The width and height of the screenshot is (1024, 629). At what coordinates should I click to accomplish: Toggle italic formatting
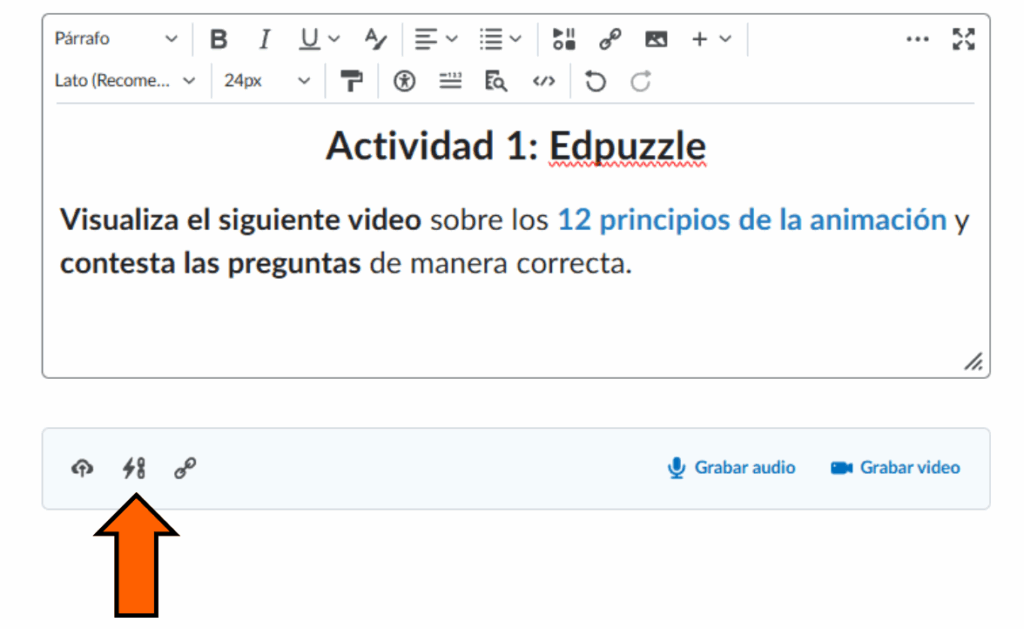click(x=264, y=39)
